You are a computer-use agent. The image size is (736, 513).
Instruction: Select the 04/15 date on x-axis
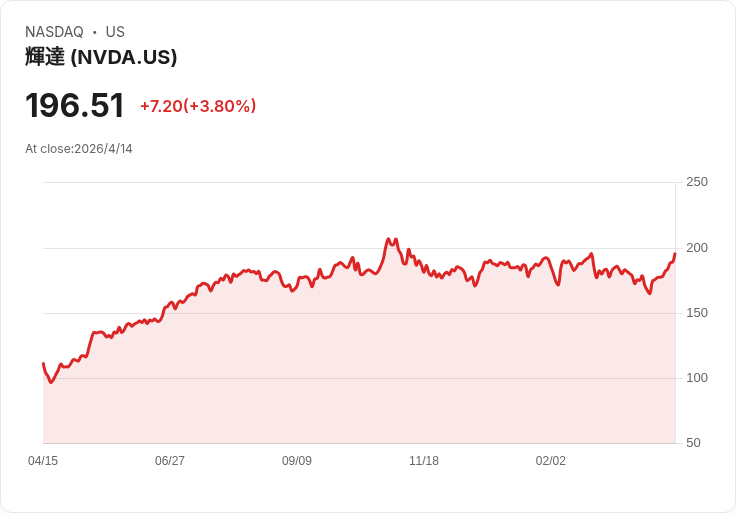tap(43, 461)
